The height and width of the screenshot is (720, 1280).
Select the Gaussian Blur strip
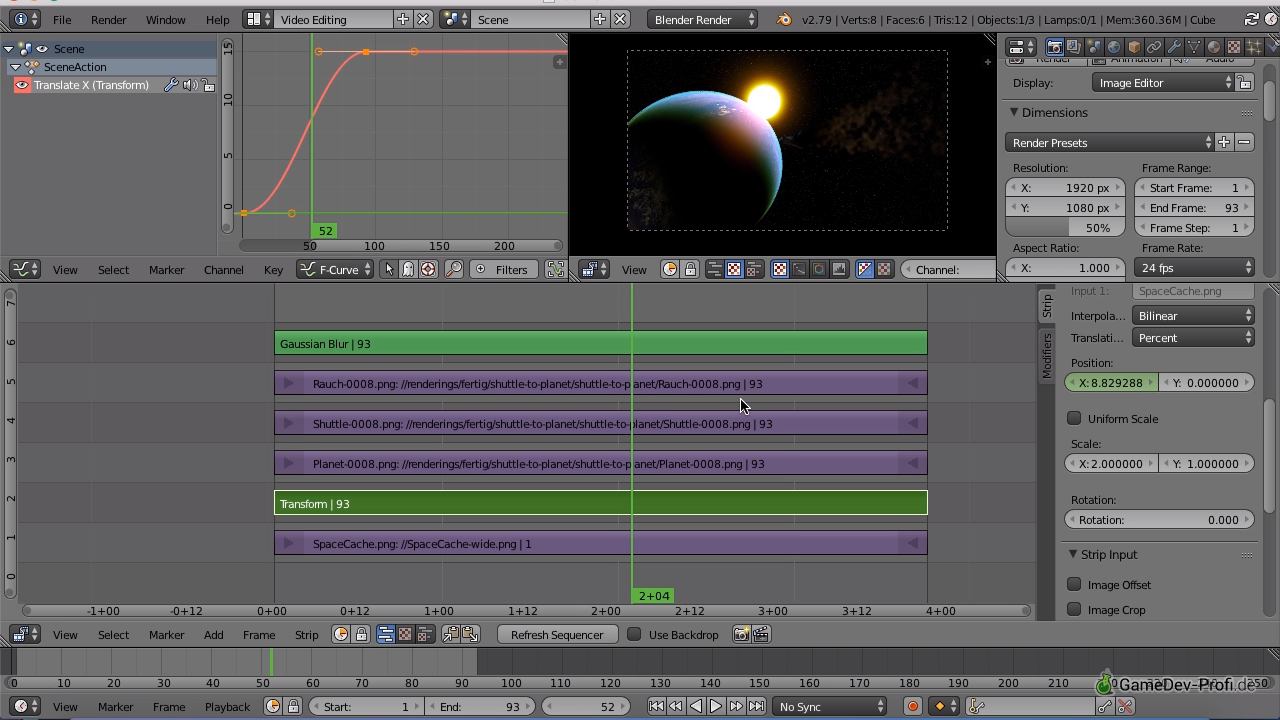click(x=600, y=343)
